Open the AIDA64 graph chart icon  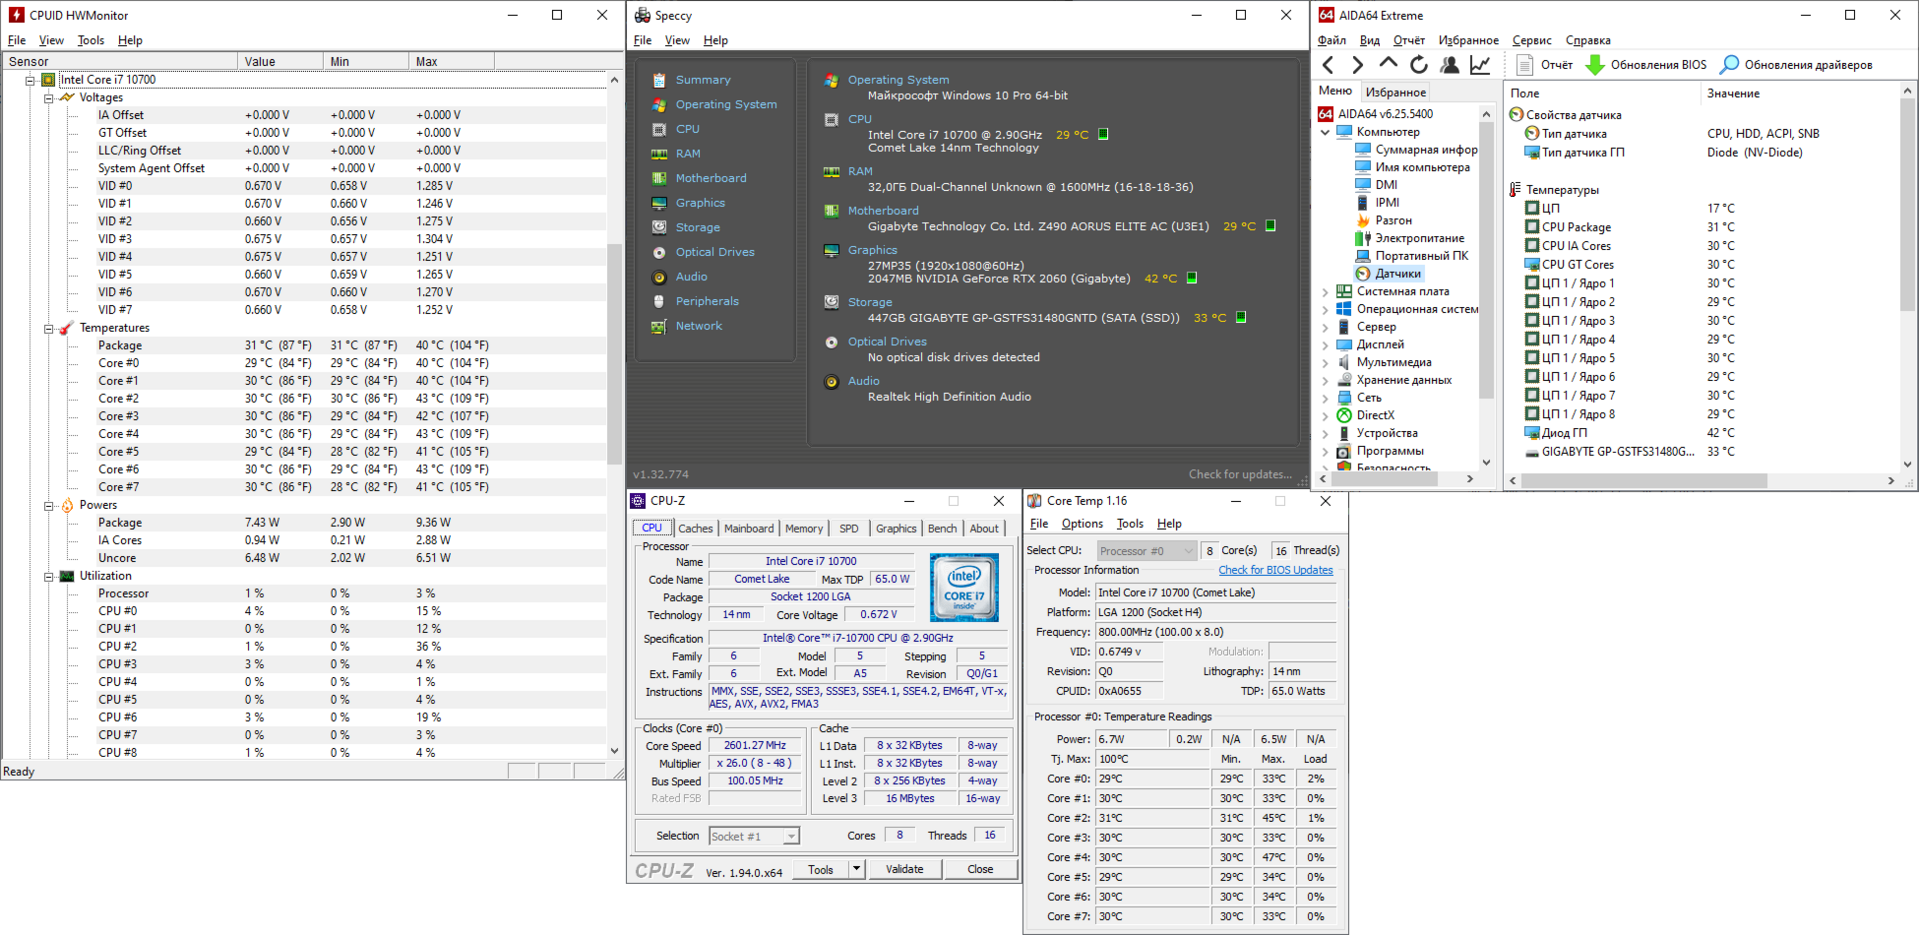[1480, 65]
